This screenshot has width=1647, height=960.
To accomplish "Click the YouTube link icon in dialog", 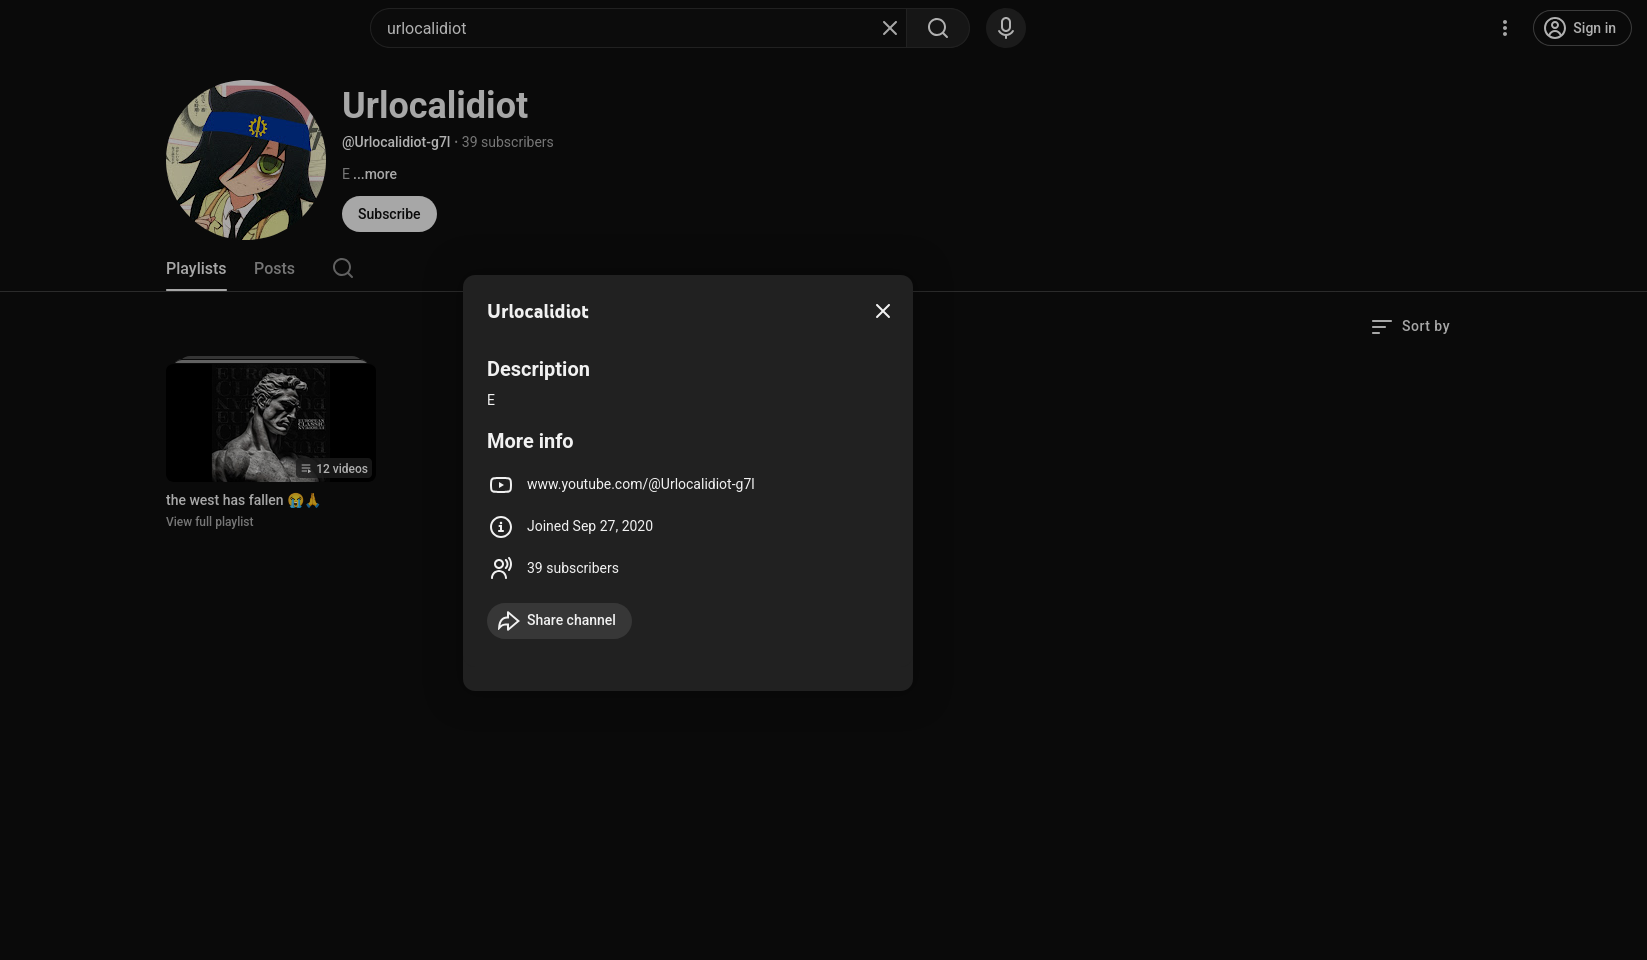I will [x=501, y=485].
